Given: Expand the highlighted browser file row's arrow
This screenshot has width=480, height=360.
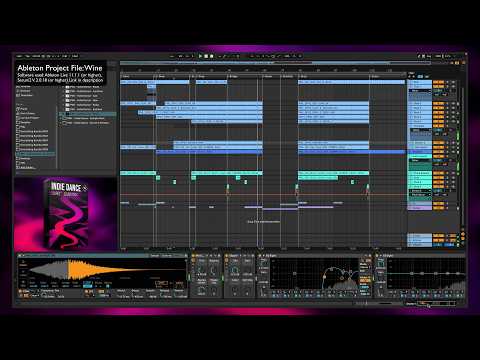Looking at the screenshot, I should click(x=62, y=114).
